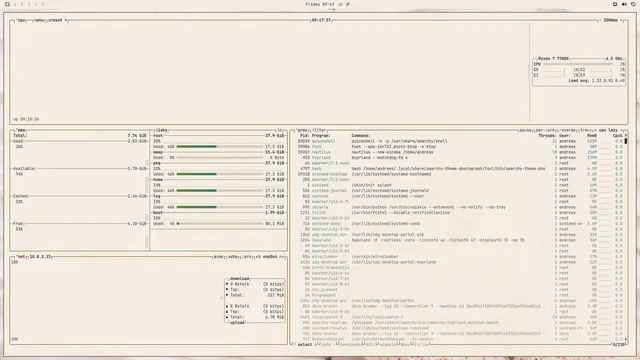
Task: Toggle per-core process CPU display
Action: point(545,130)
